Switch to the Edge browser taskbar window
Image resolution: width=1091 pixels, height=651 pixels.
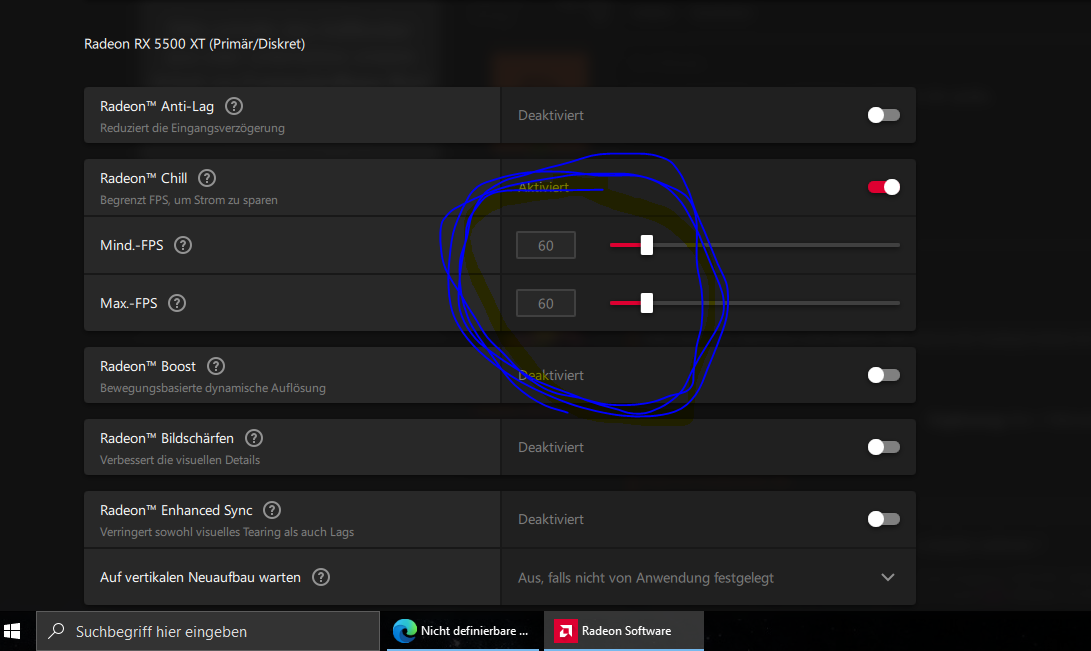click(463, 632)
